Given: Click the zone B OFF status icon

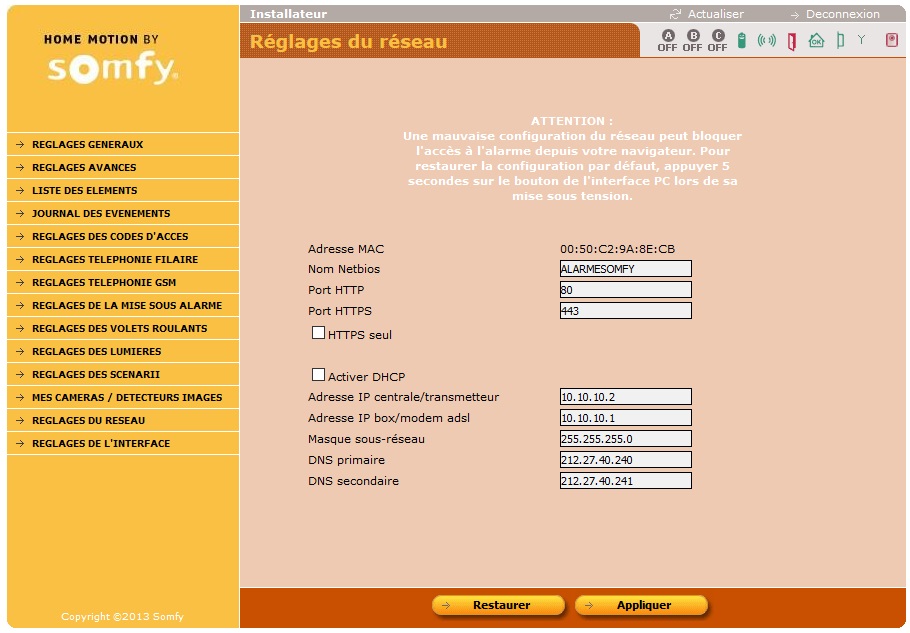Looking at the screenshot, I should [692, 41].
